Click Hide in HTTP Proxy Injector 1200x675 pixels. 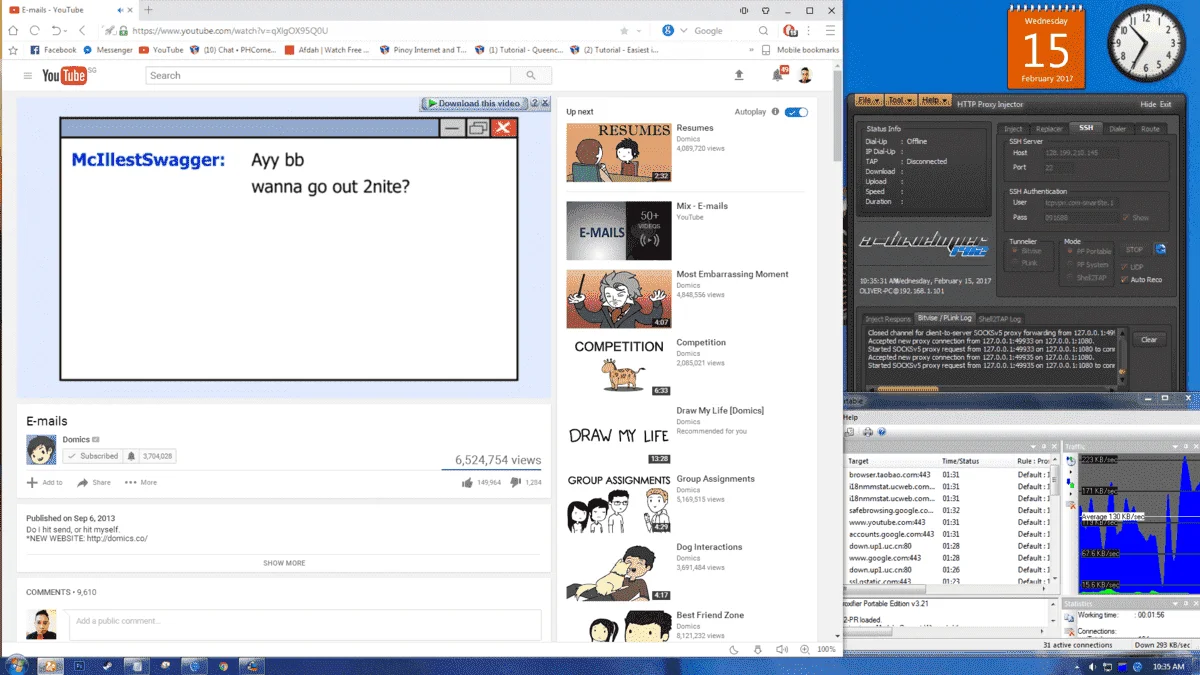coord(1148,104)
